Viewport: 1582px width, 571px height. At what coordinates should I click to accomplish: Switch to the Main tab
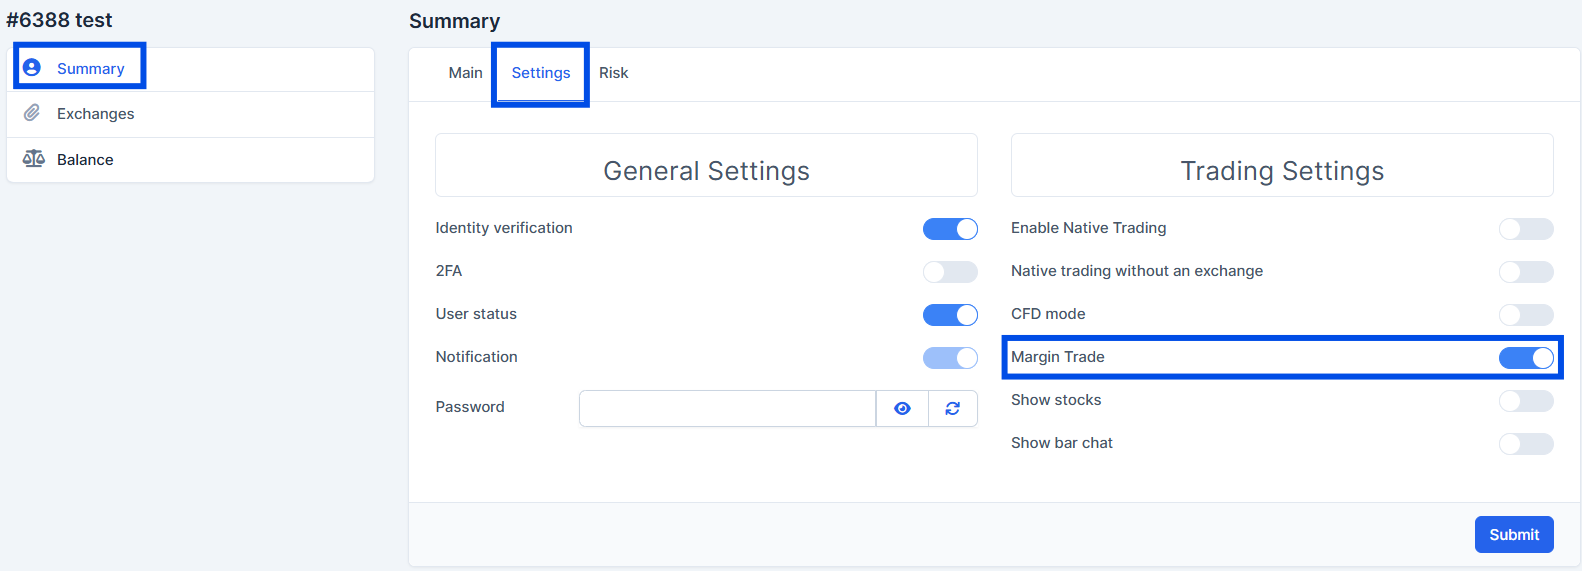tap(465, 73)
